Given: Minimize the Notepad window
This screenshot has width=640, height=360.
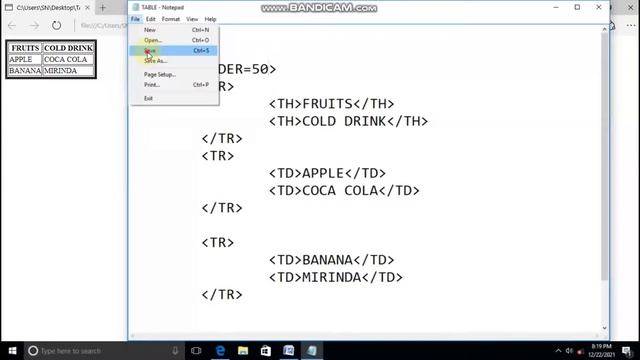Looking at the screenshot, I should click(556, 7).
